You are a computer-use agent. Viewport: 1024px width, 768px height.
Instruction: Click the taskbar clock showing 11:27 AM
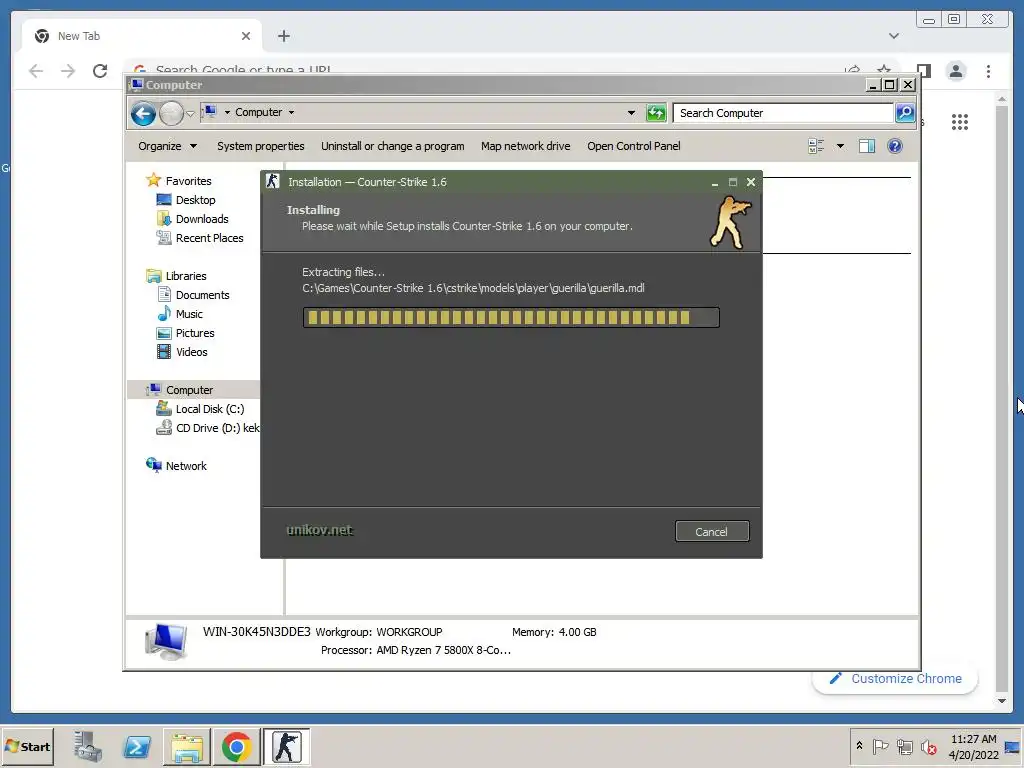(x=974, y=746)
